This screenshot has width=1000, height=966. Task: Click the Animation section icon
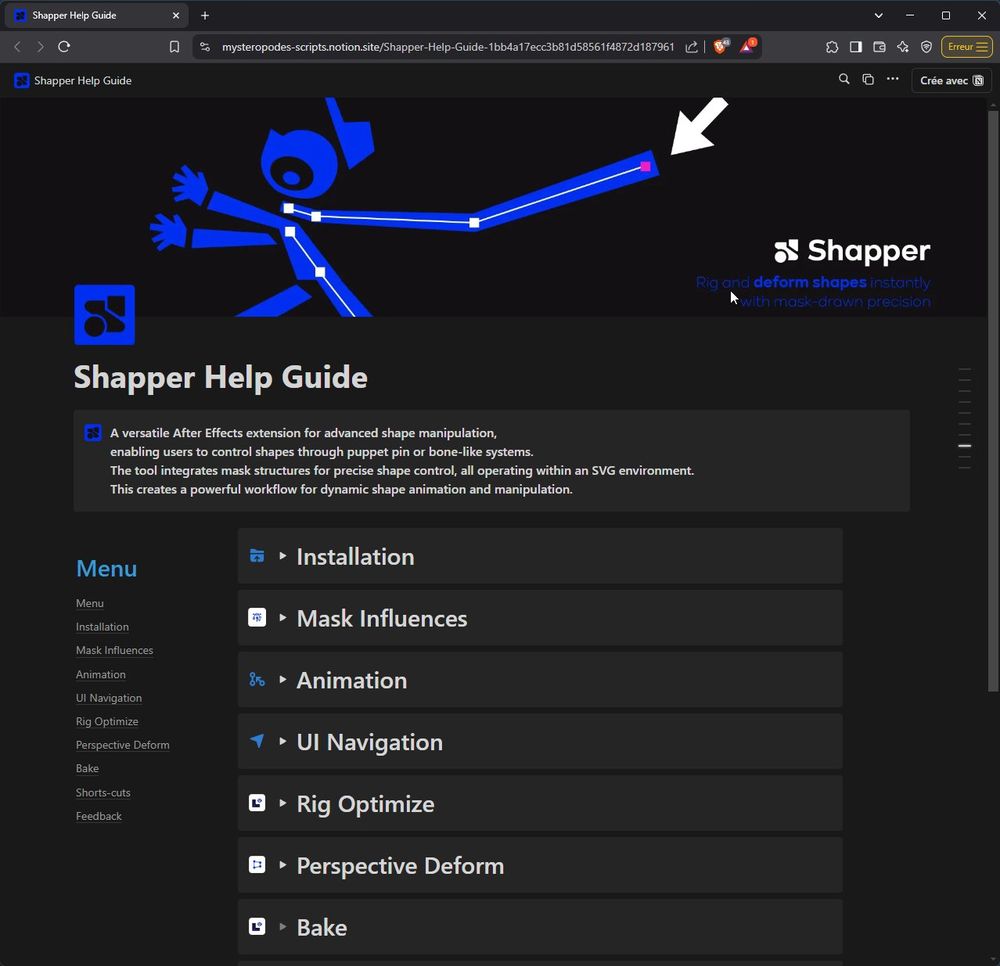[257, 679]
